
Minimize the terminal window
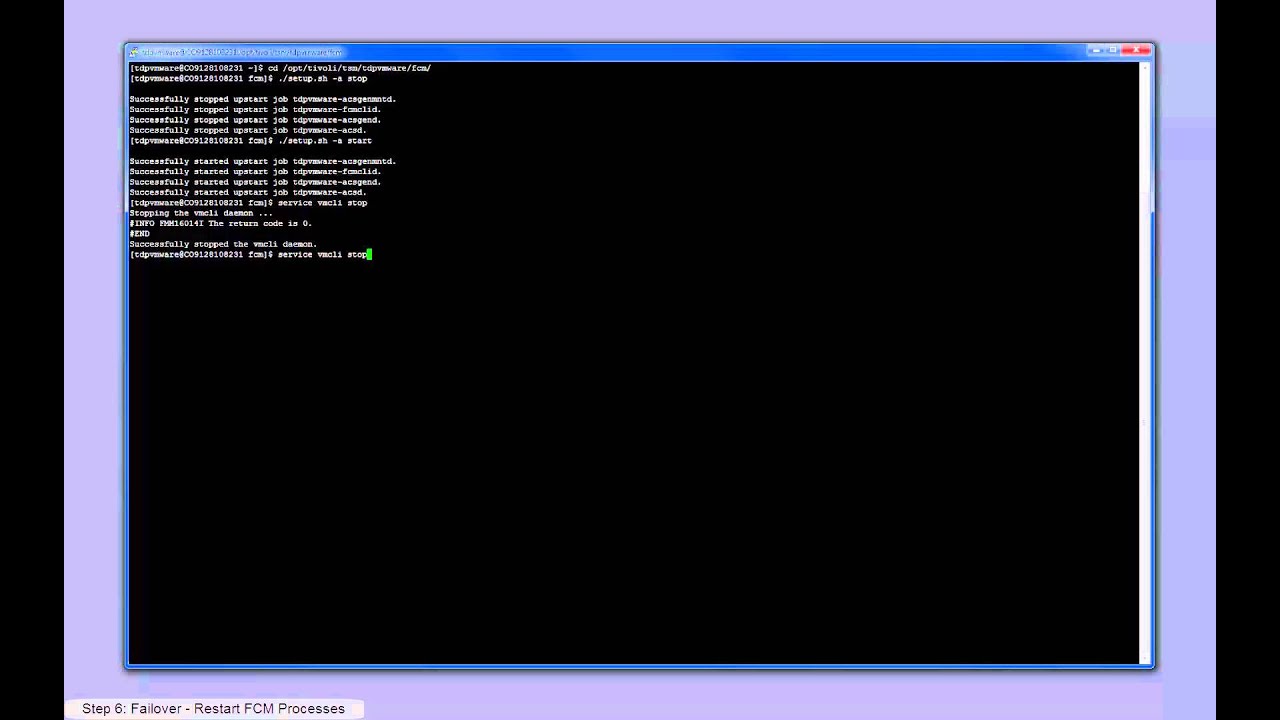1096,50
